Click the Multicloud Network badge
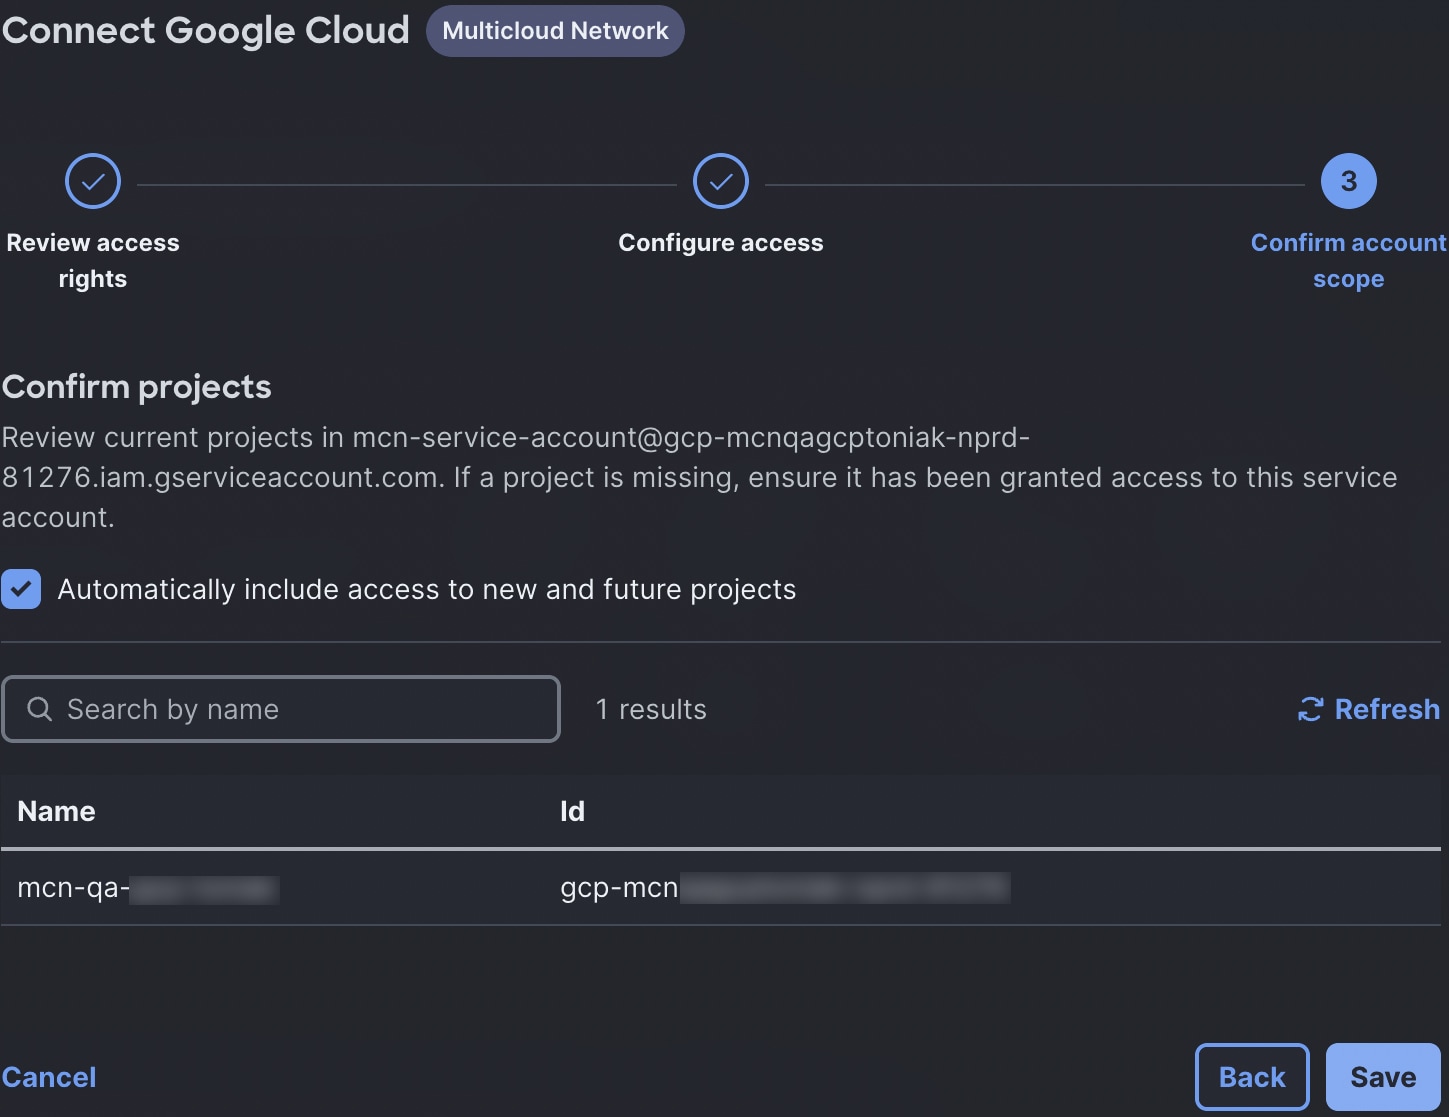The image size is (1449, 1117). pyautogui.click(x=555, y=31)
